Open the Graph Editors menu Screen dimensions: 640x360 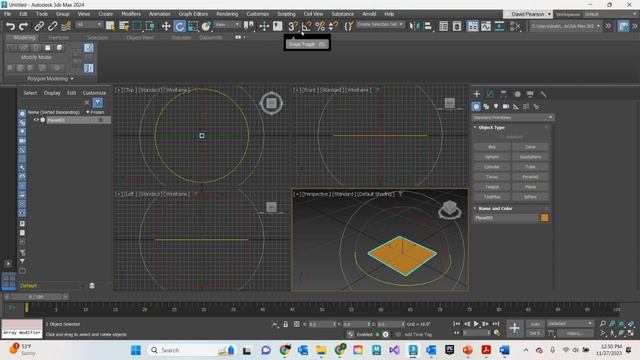pos(193,14)
